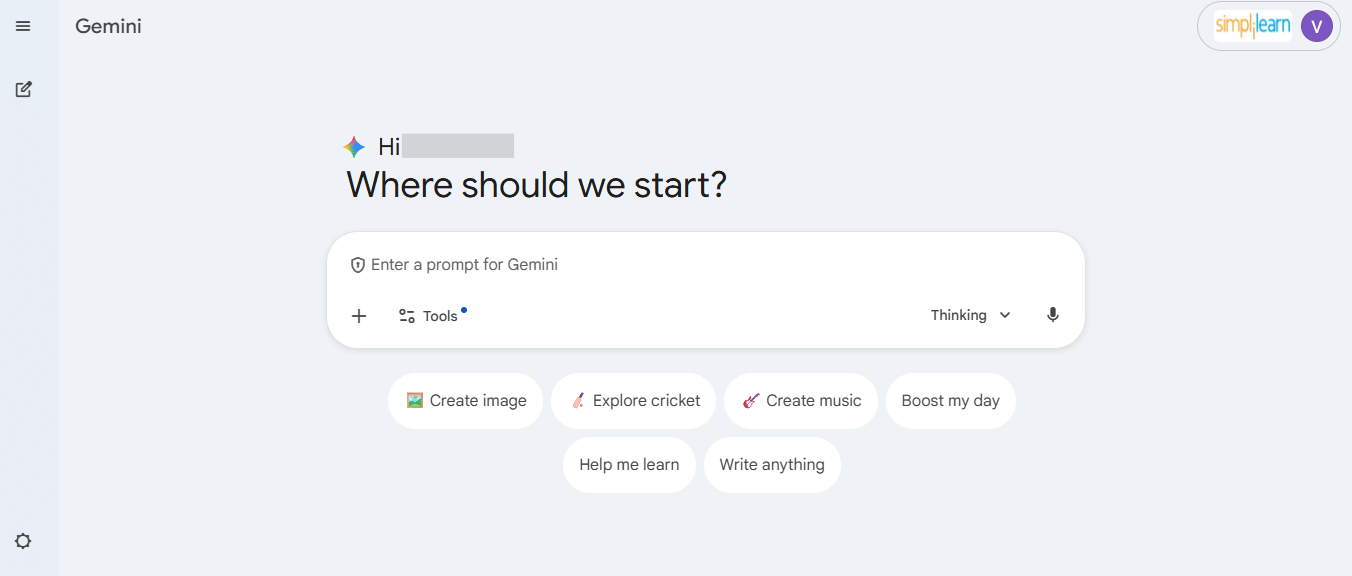Open a new chat with the compose icon
Image resolution: width=1352 pixels, height=576 pixels.
point(23,89)
